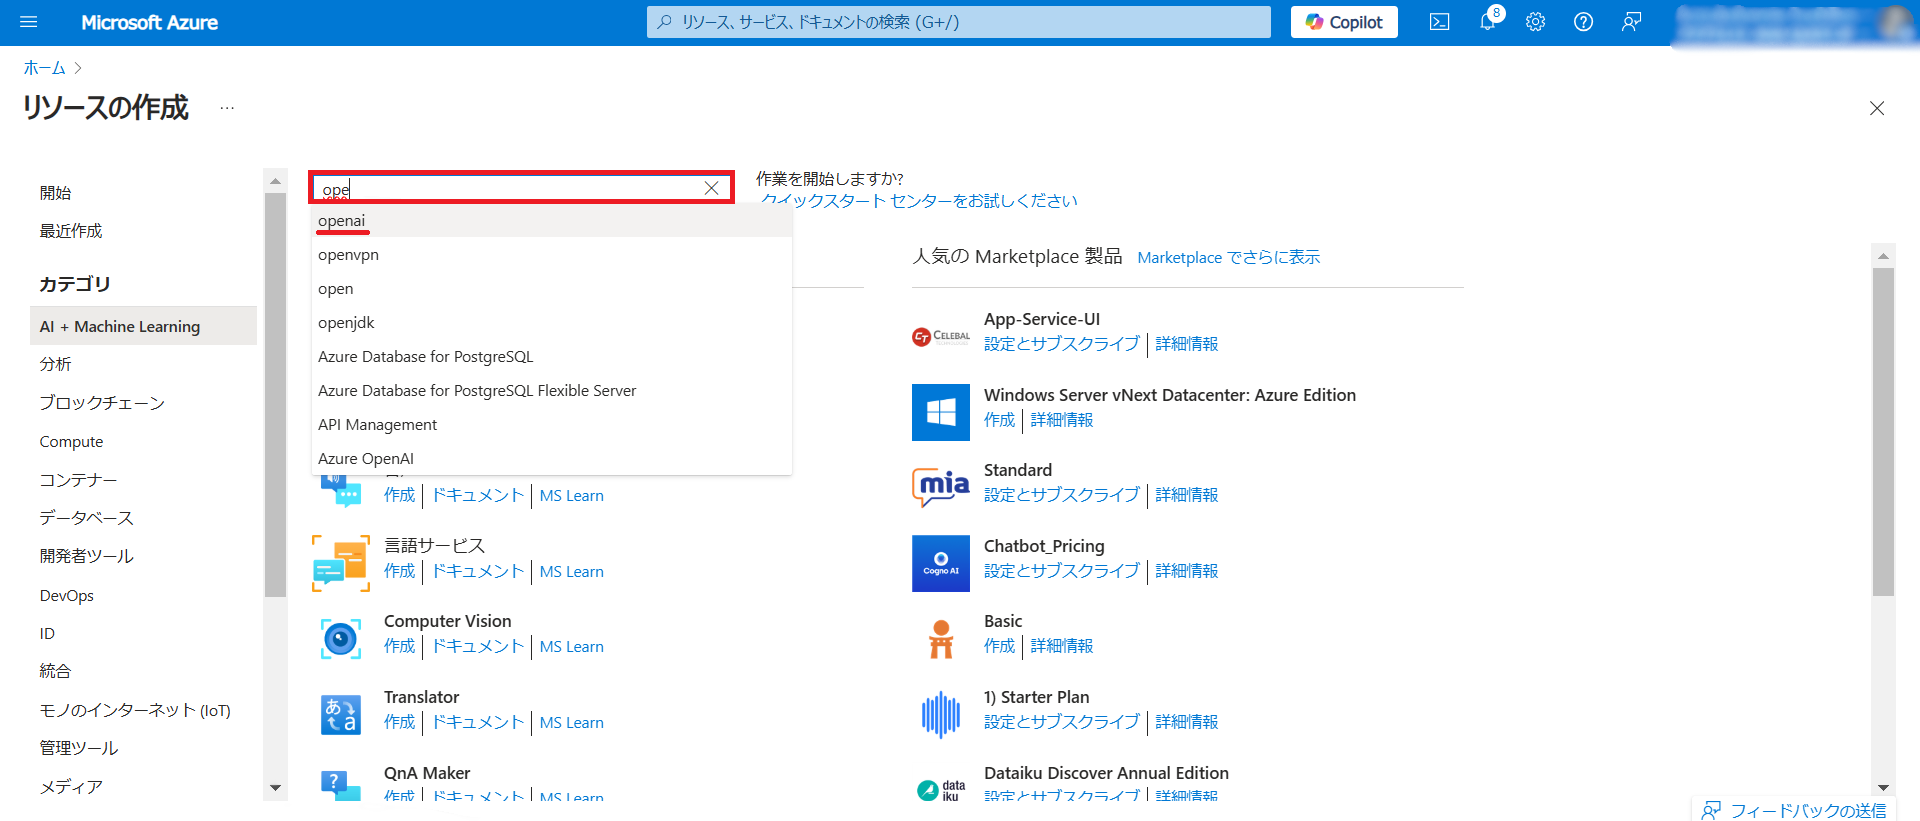The image size is (1920, 821).
Task: Click the Translator icon
Action: point(341,714)
